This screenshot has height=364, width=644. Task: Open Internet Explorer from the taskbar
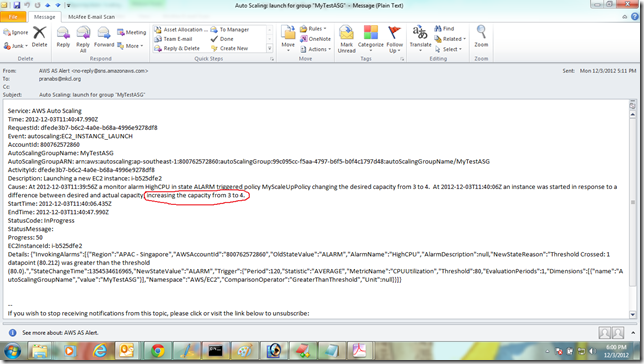99,352
